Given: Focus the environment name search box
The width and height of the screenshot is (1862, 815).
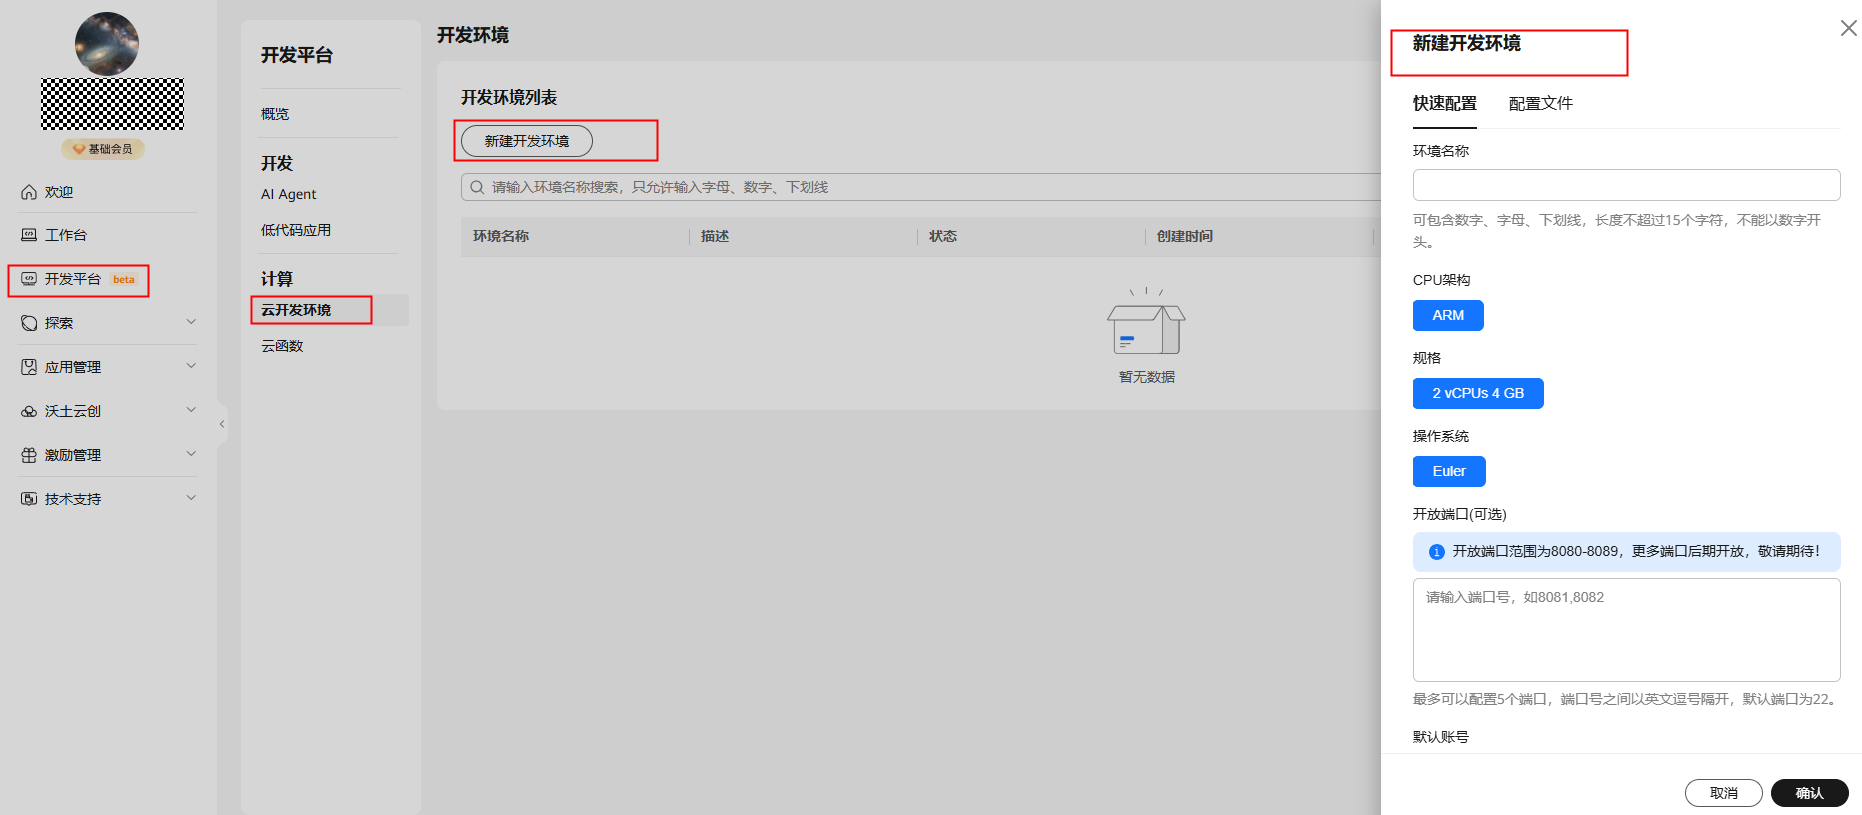Looking at the screenshot, I should point(920,187).
